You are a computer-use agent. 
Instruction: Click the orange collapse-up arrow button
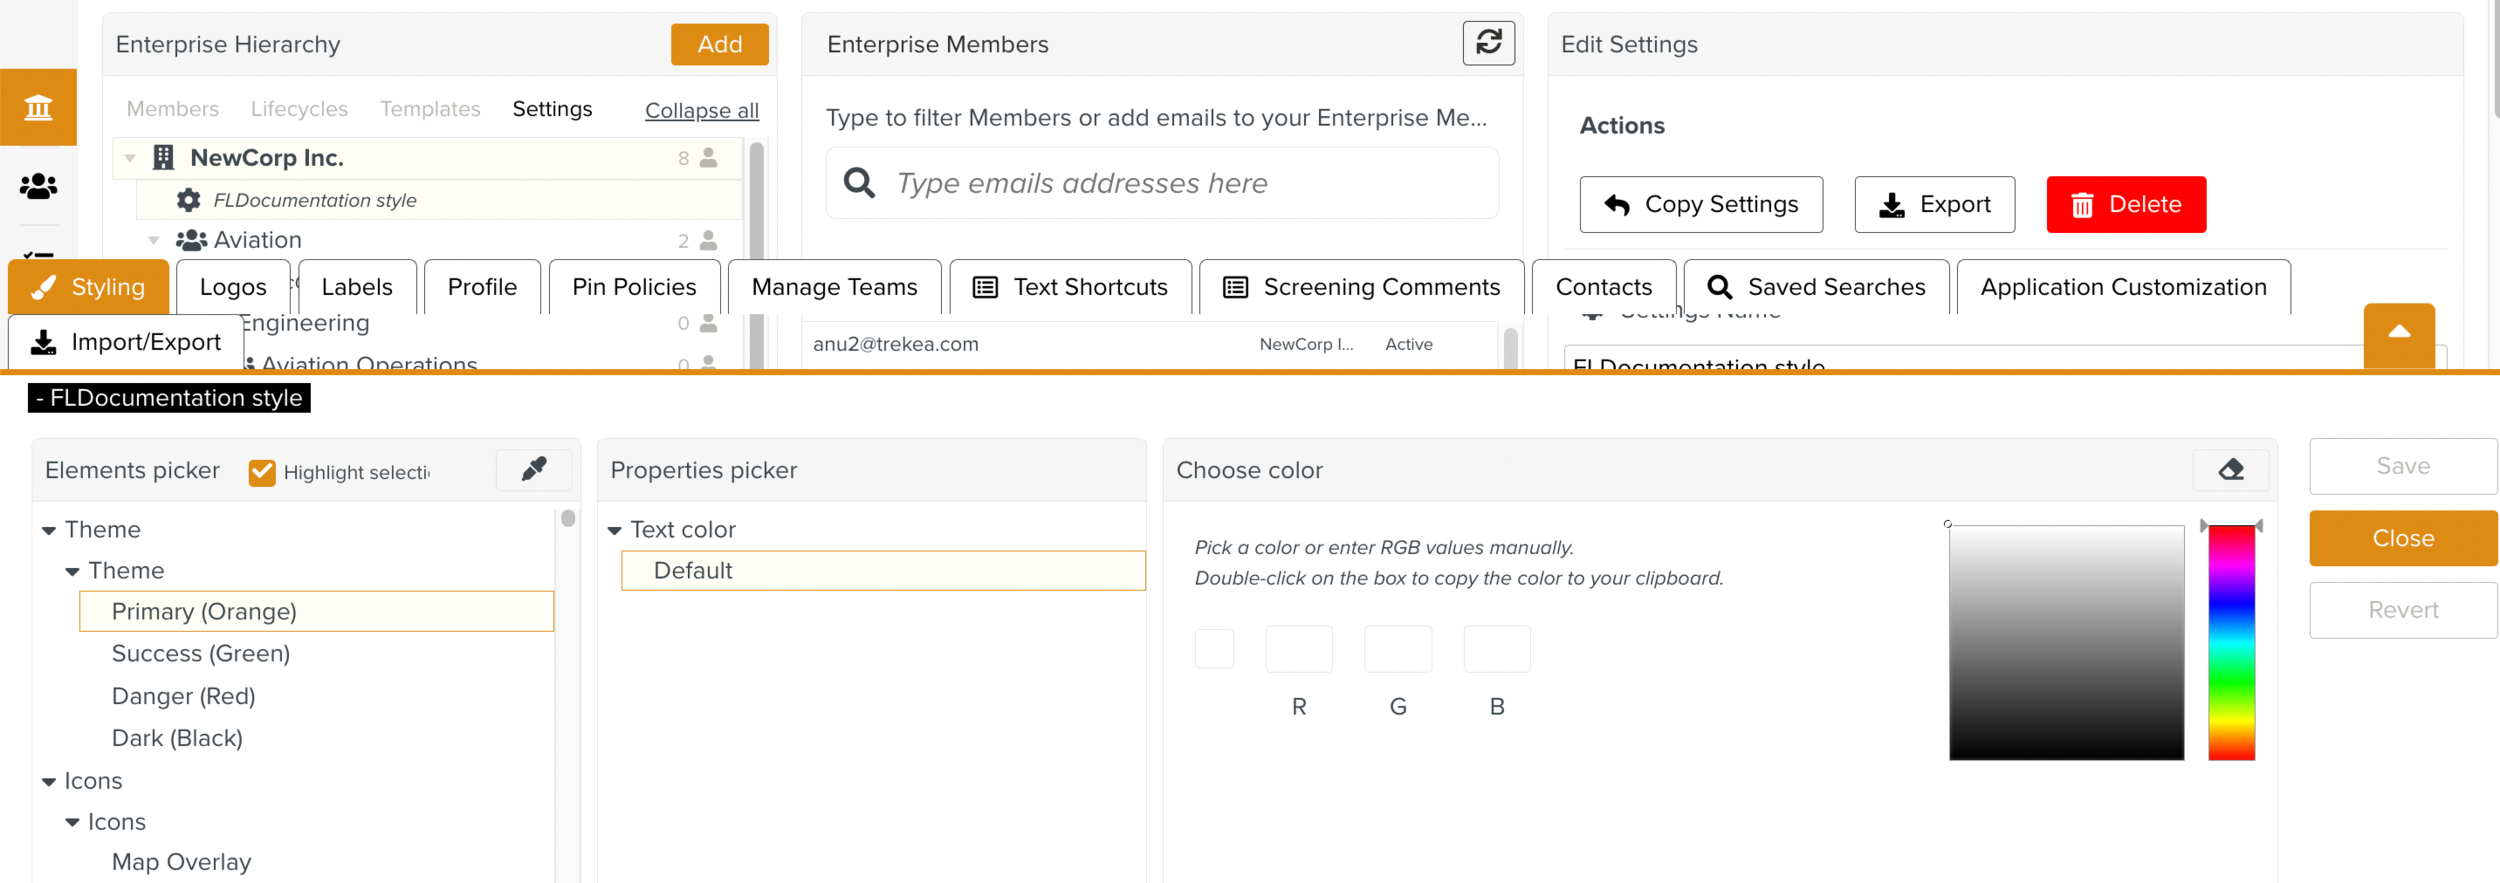click(x=2398, y=334)
